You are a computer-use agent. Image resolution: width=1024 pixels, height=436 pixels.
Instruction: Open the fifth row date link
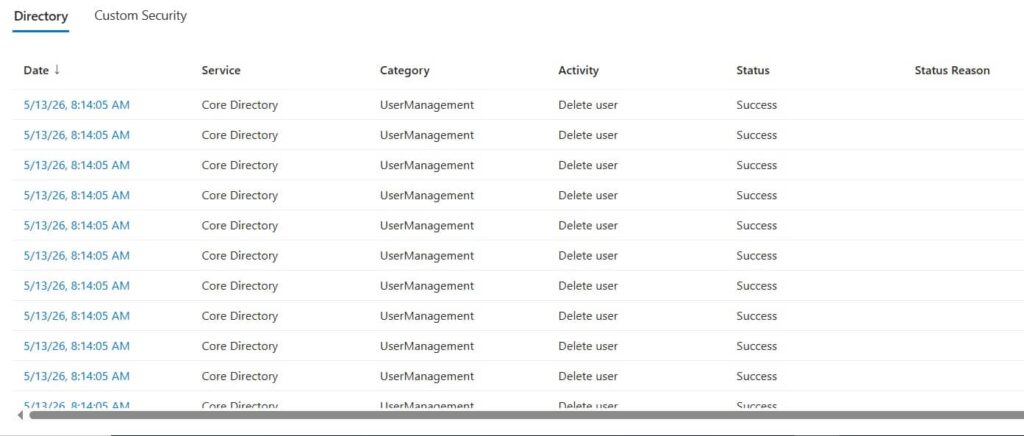(x=76, y=225)
